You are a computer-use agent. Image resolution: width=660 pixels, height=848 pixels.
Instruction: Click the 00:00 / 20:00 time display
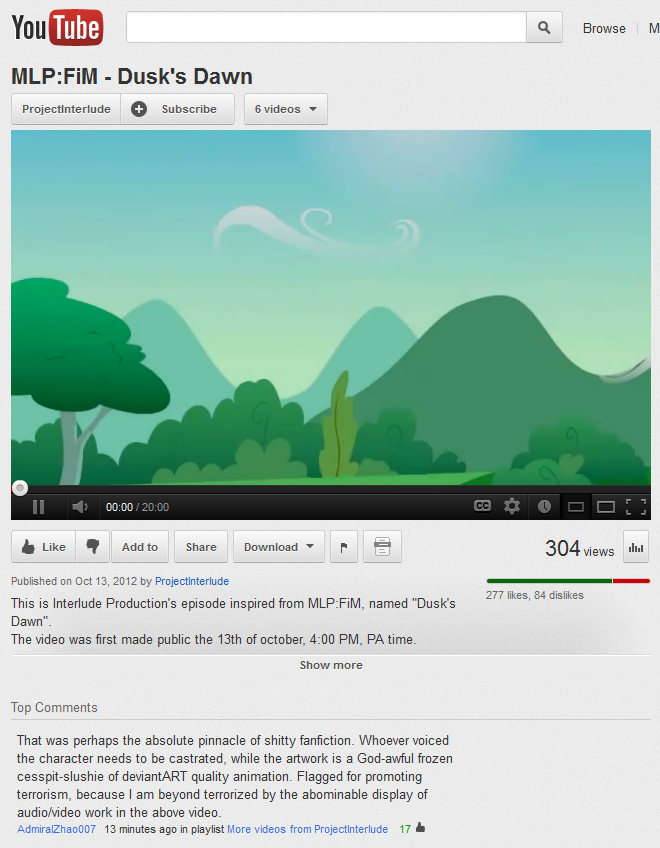pos(137,507)
